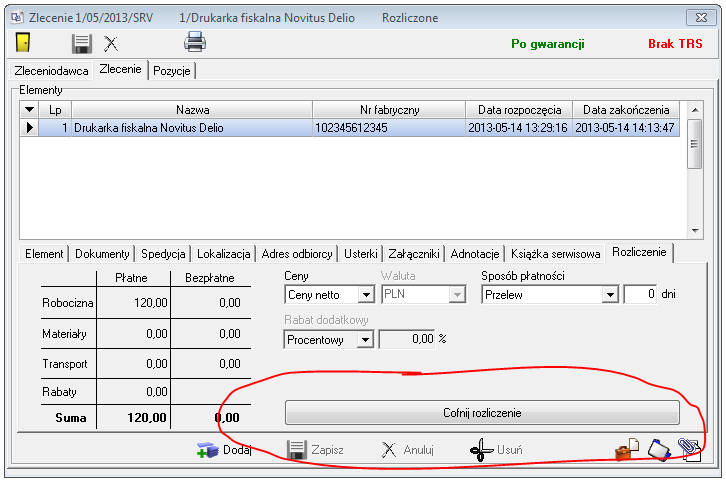Click the Materiały row label
This screenshot has height=483, width=726.
coord(64,334)
